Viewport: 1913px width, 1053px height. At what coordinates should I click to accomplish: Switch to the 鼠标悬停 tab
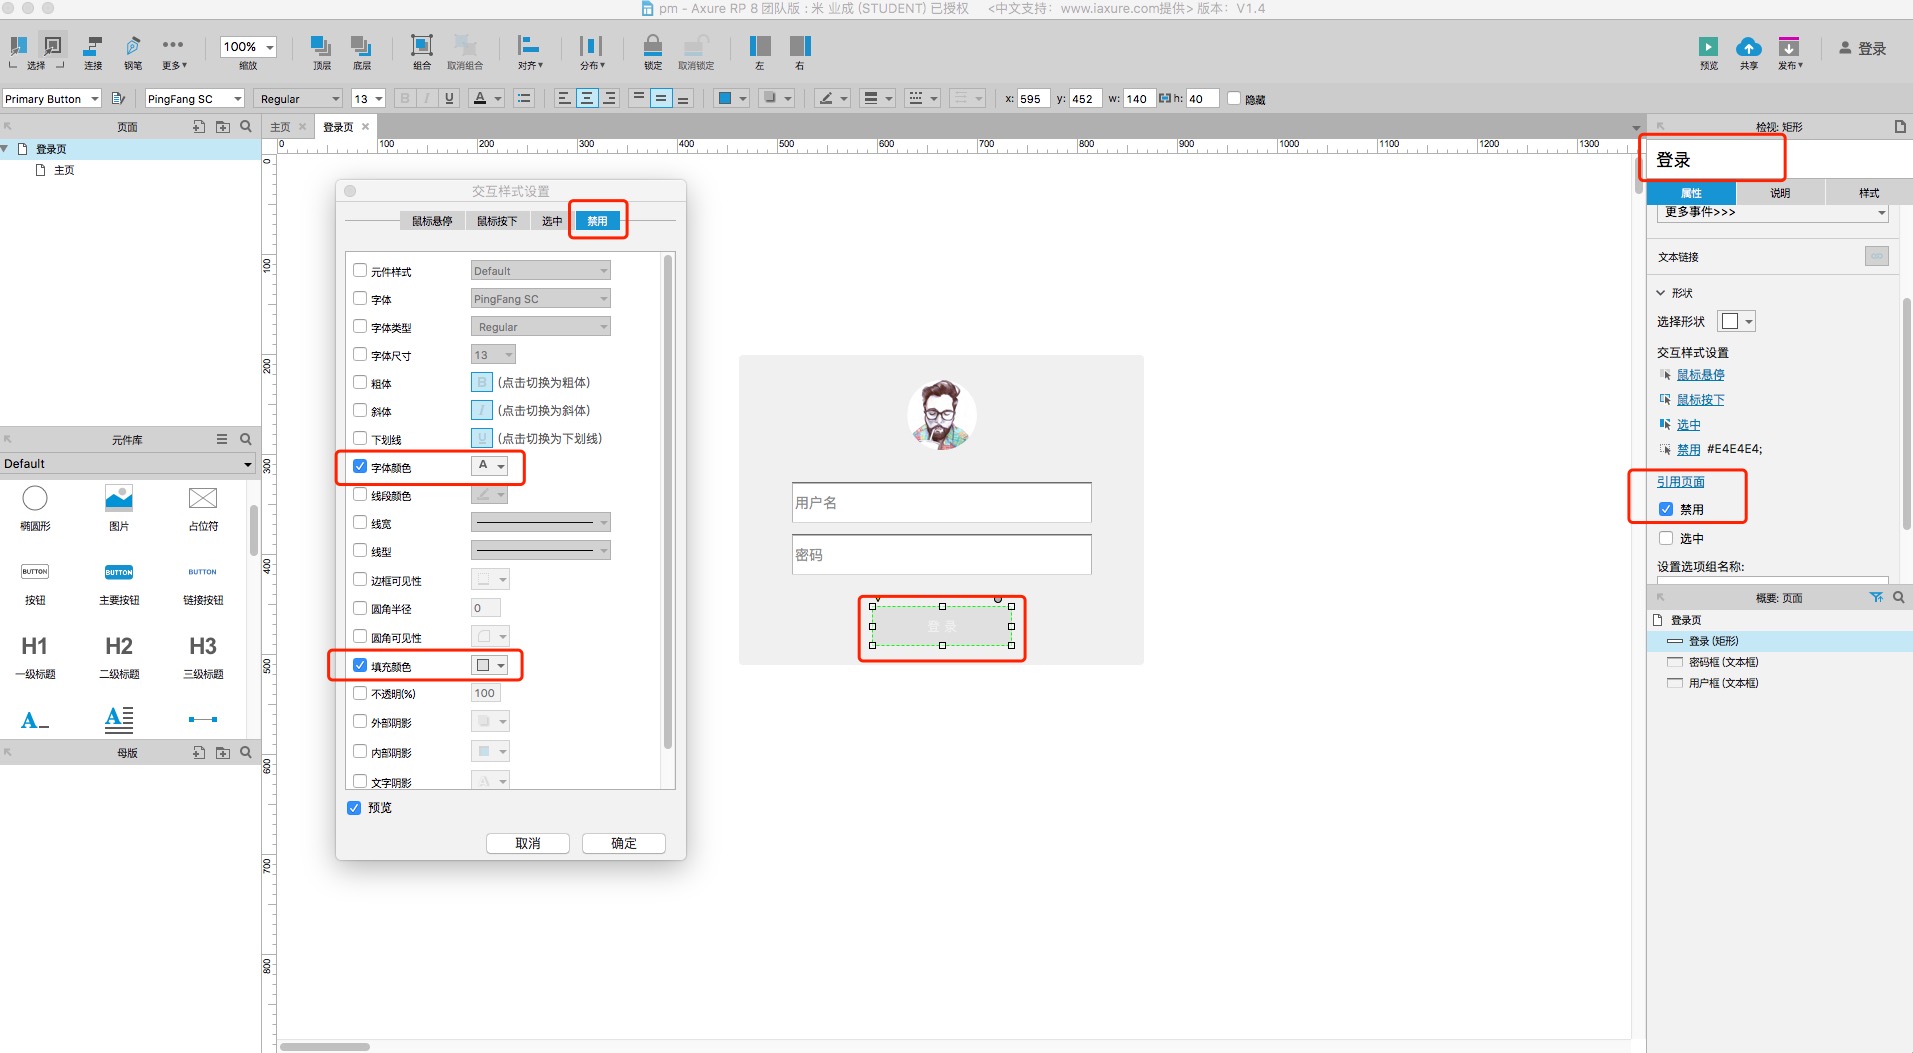click(432, 221)
